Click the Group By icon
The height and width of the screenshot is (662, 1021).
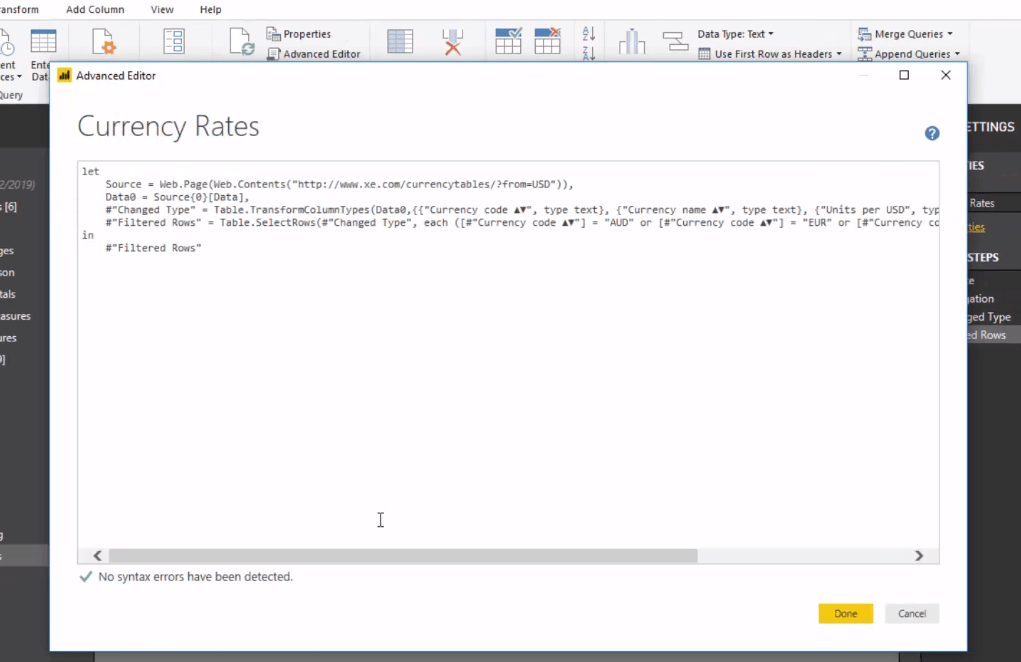click(675, 42)
